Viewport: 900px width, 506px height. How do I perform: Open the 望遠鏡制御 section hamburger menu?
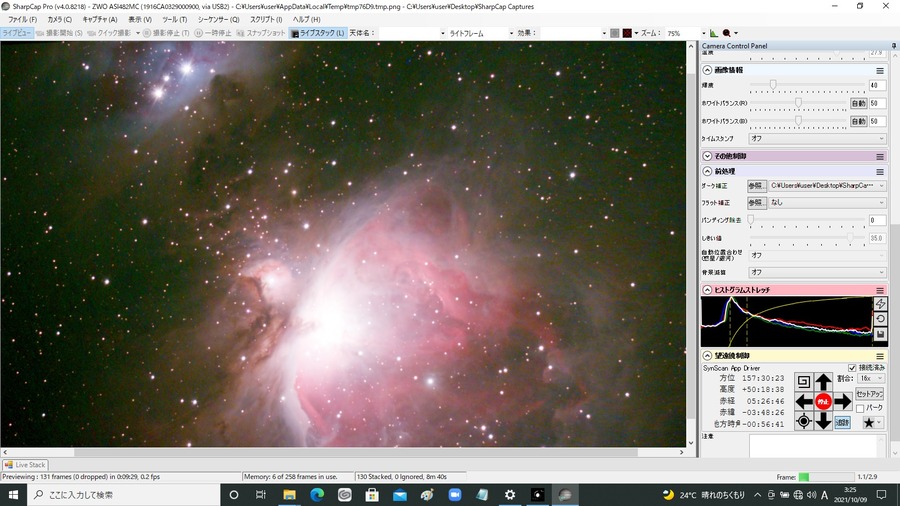(x=880, y=356)
